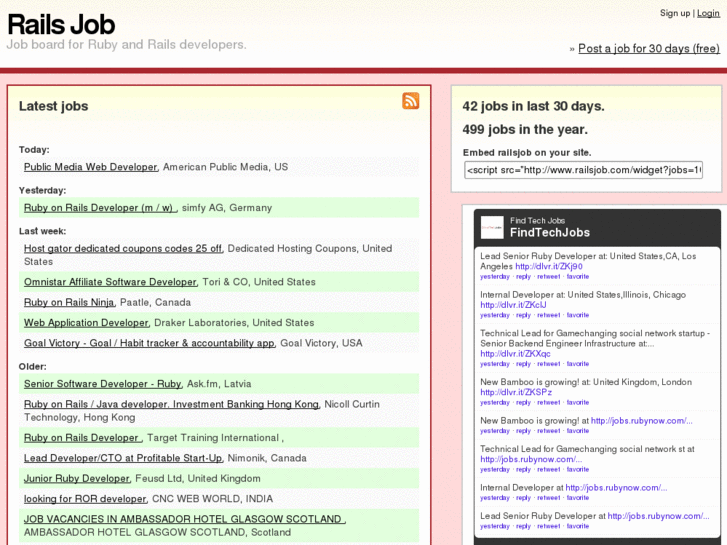Click '499 jobs in the year.' text
Viewport: 727px width, 545px height.
[x=525, y=129]
